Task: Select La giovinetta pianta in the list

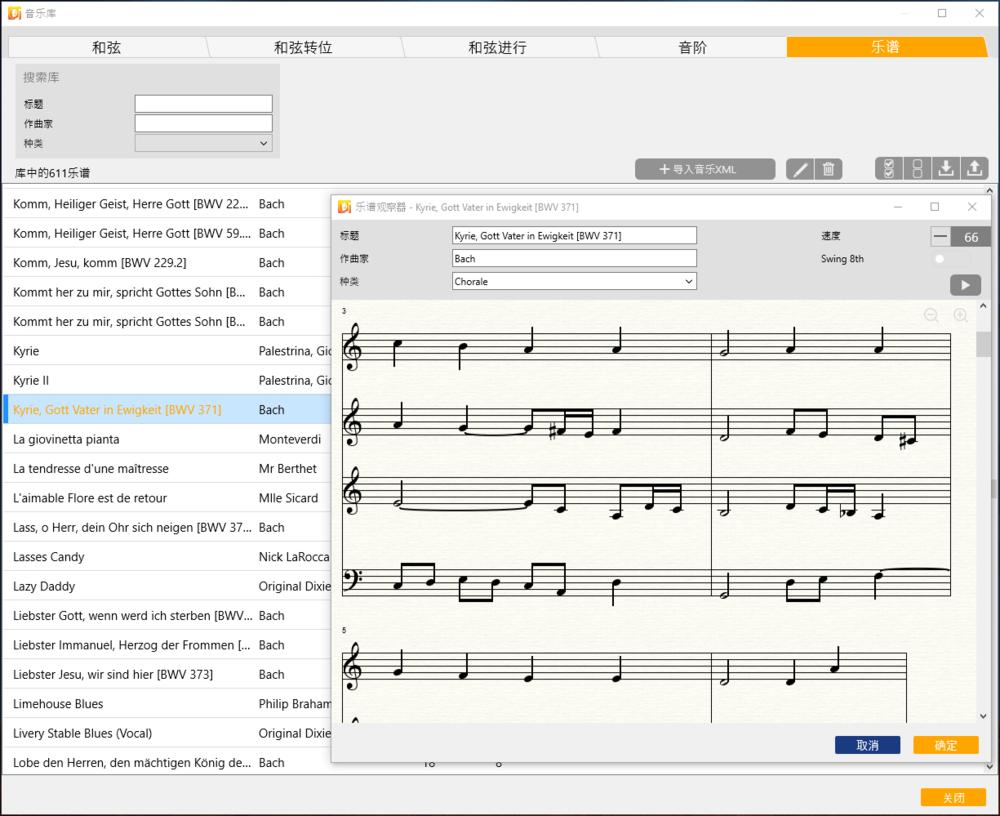Action: tap(66, 439)
